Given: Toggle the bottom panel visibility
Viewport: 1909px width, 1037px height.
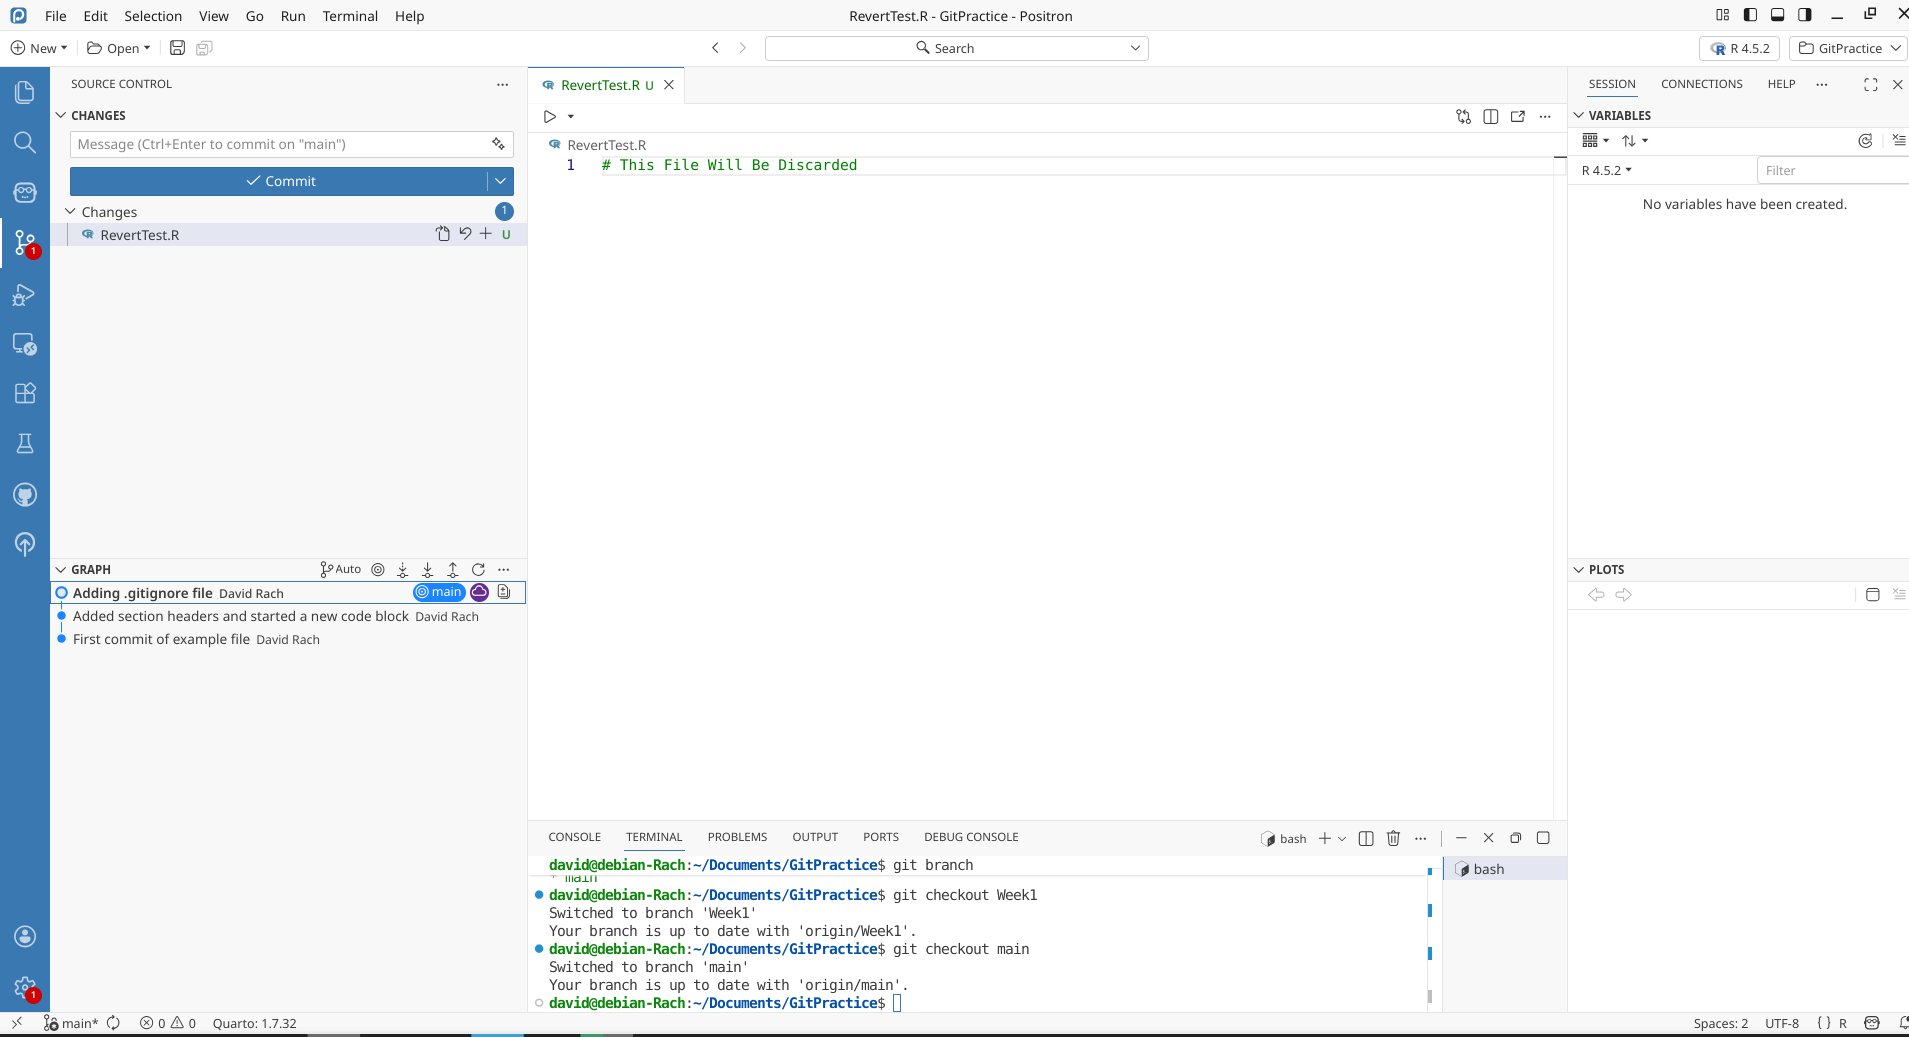Looking at the screenshot, I should 1777,15.
